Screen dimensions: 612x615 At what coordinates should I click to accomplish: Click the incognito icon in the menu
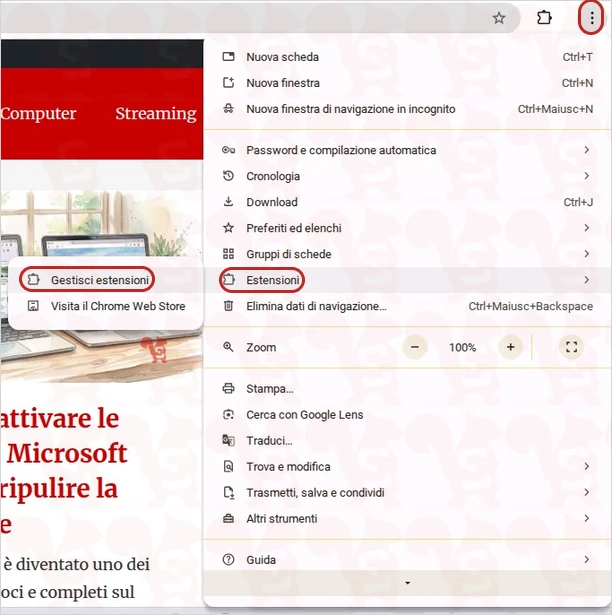[228, 109]
